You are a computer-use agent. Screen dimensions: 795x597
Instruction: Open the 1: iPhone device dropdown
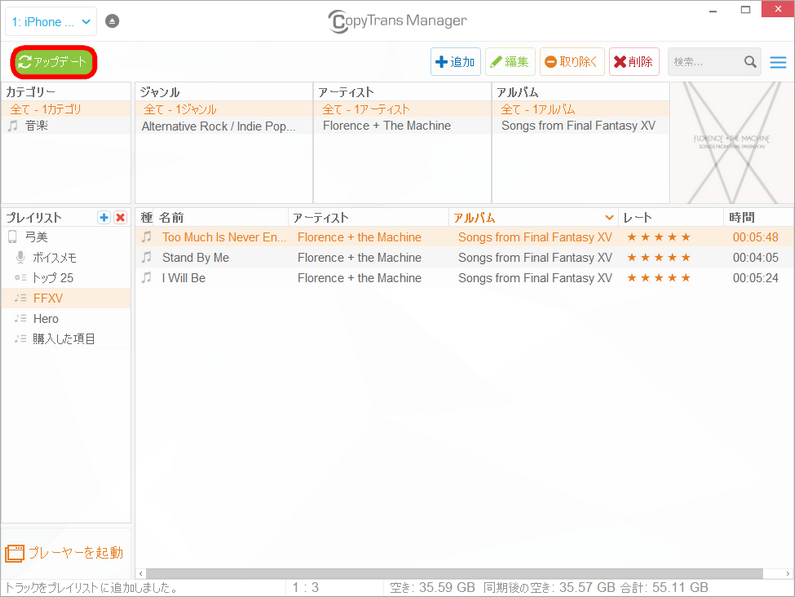(x=51, y=22)
